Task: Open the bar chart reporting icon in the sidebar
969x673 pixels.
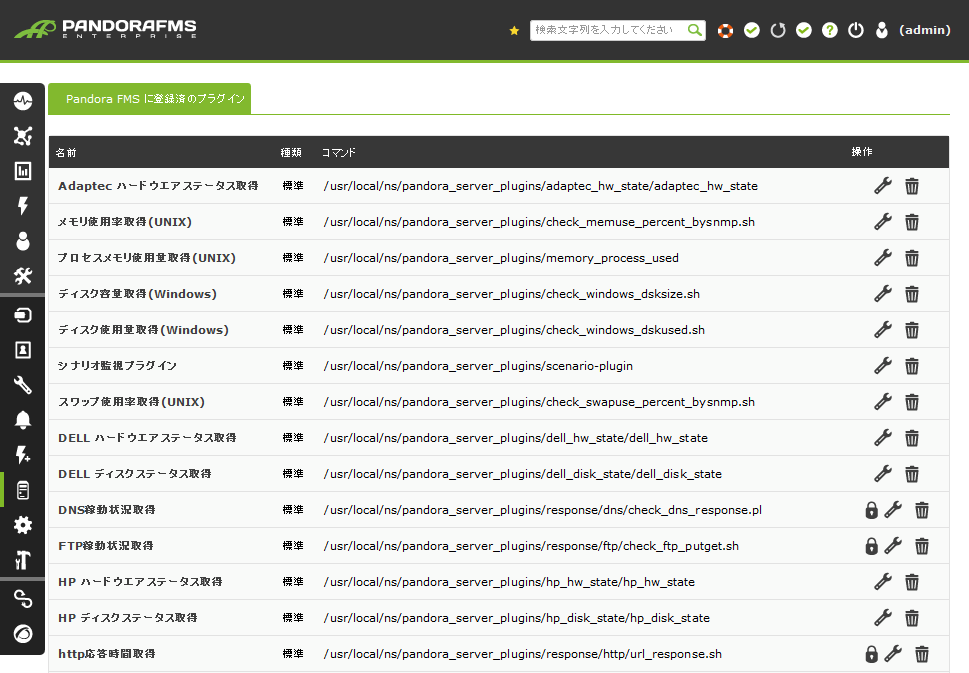Action: point(23,171)
